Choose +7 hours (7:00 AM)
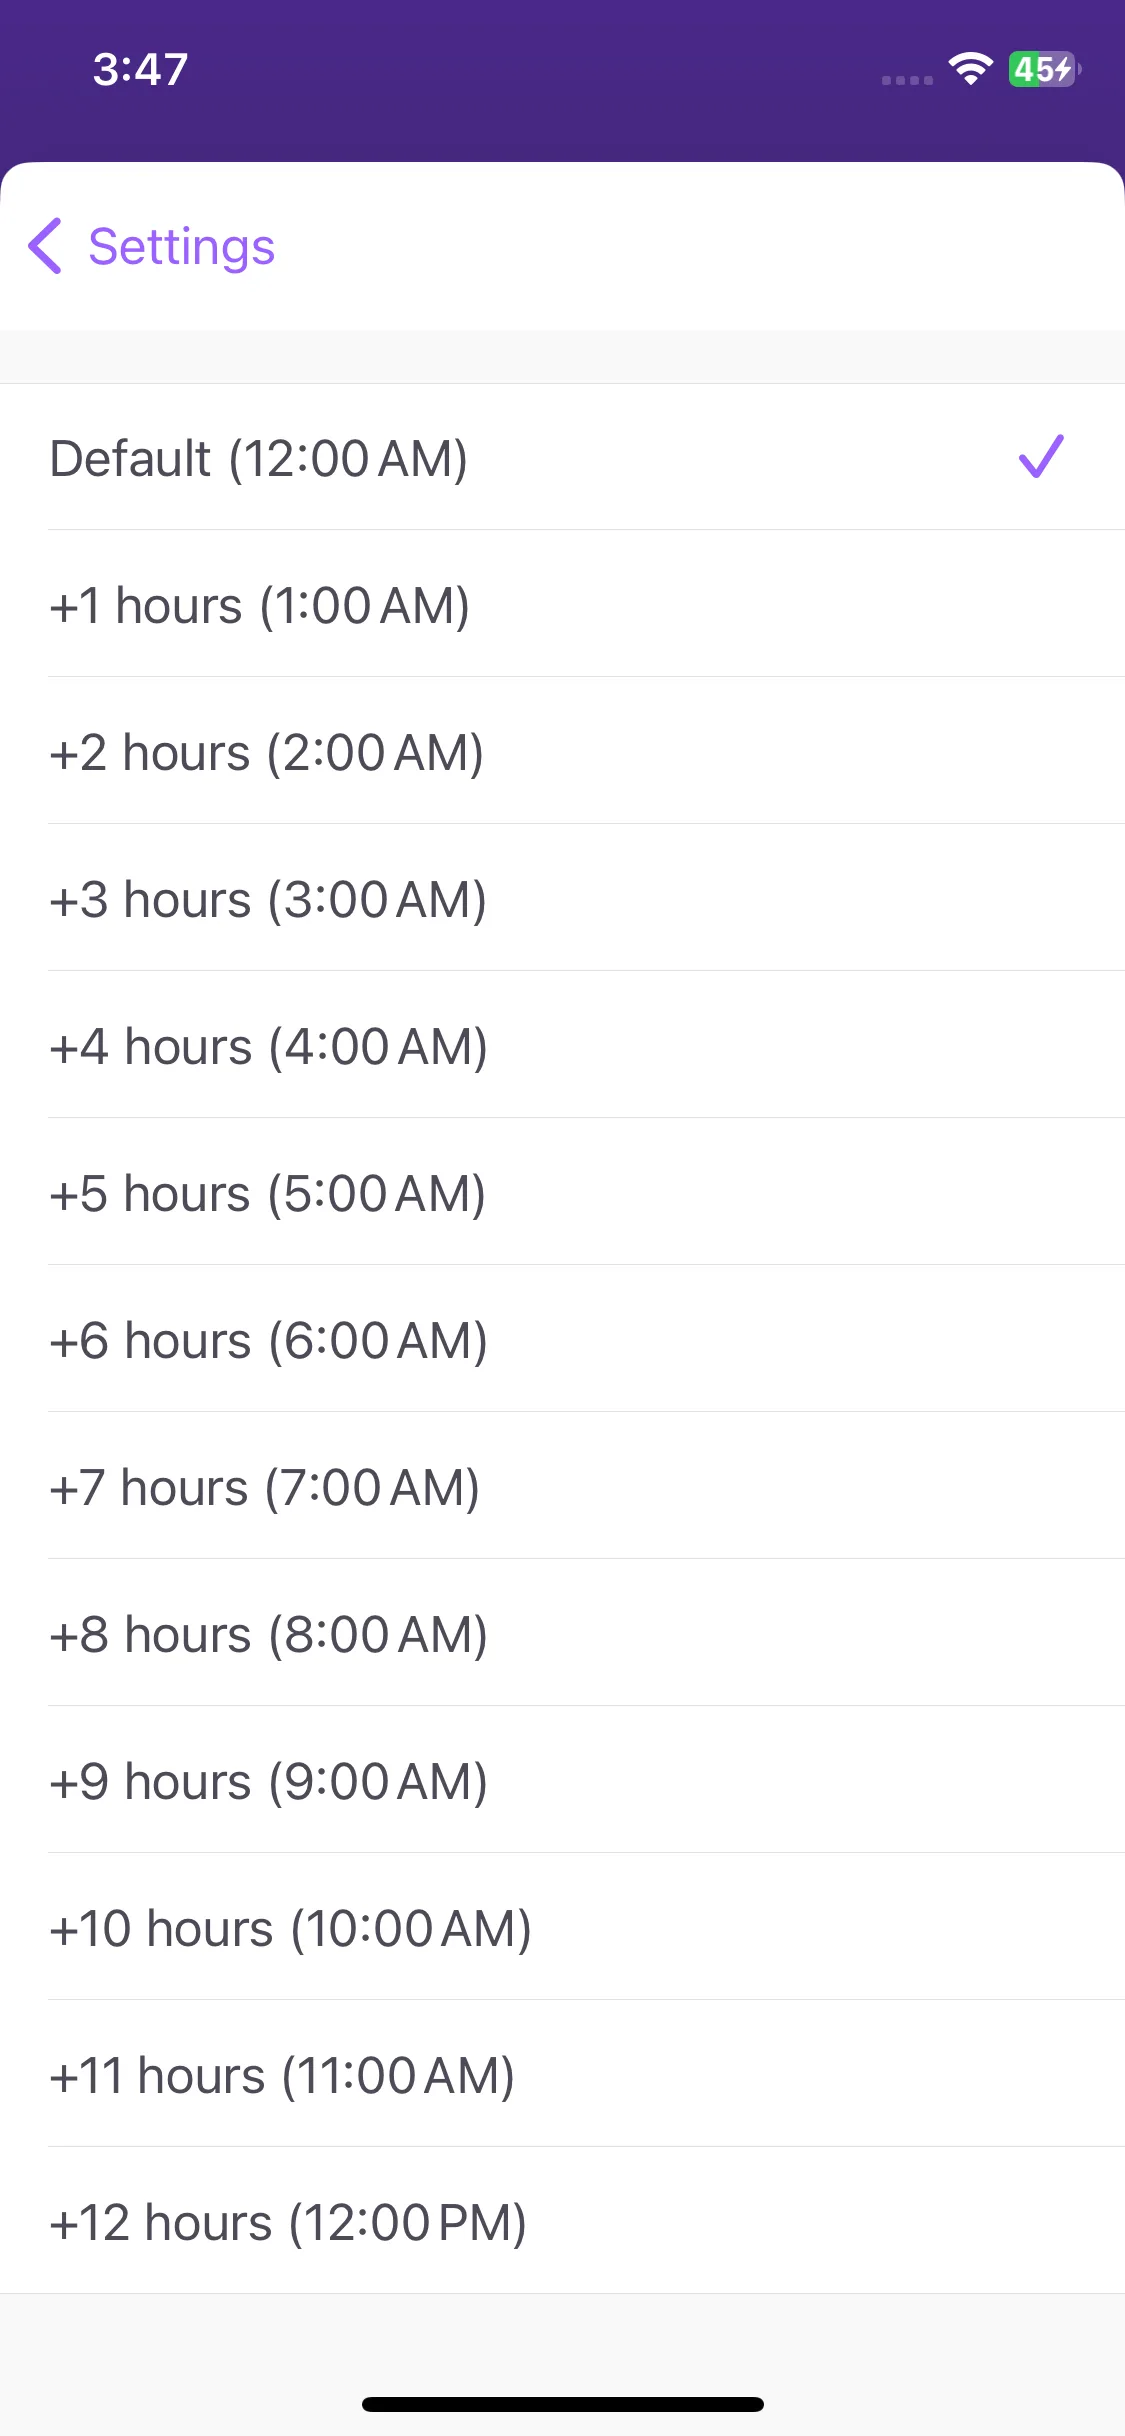The image size is (1125, 2436). point(562,1486)
